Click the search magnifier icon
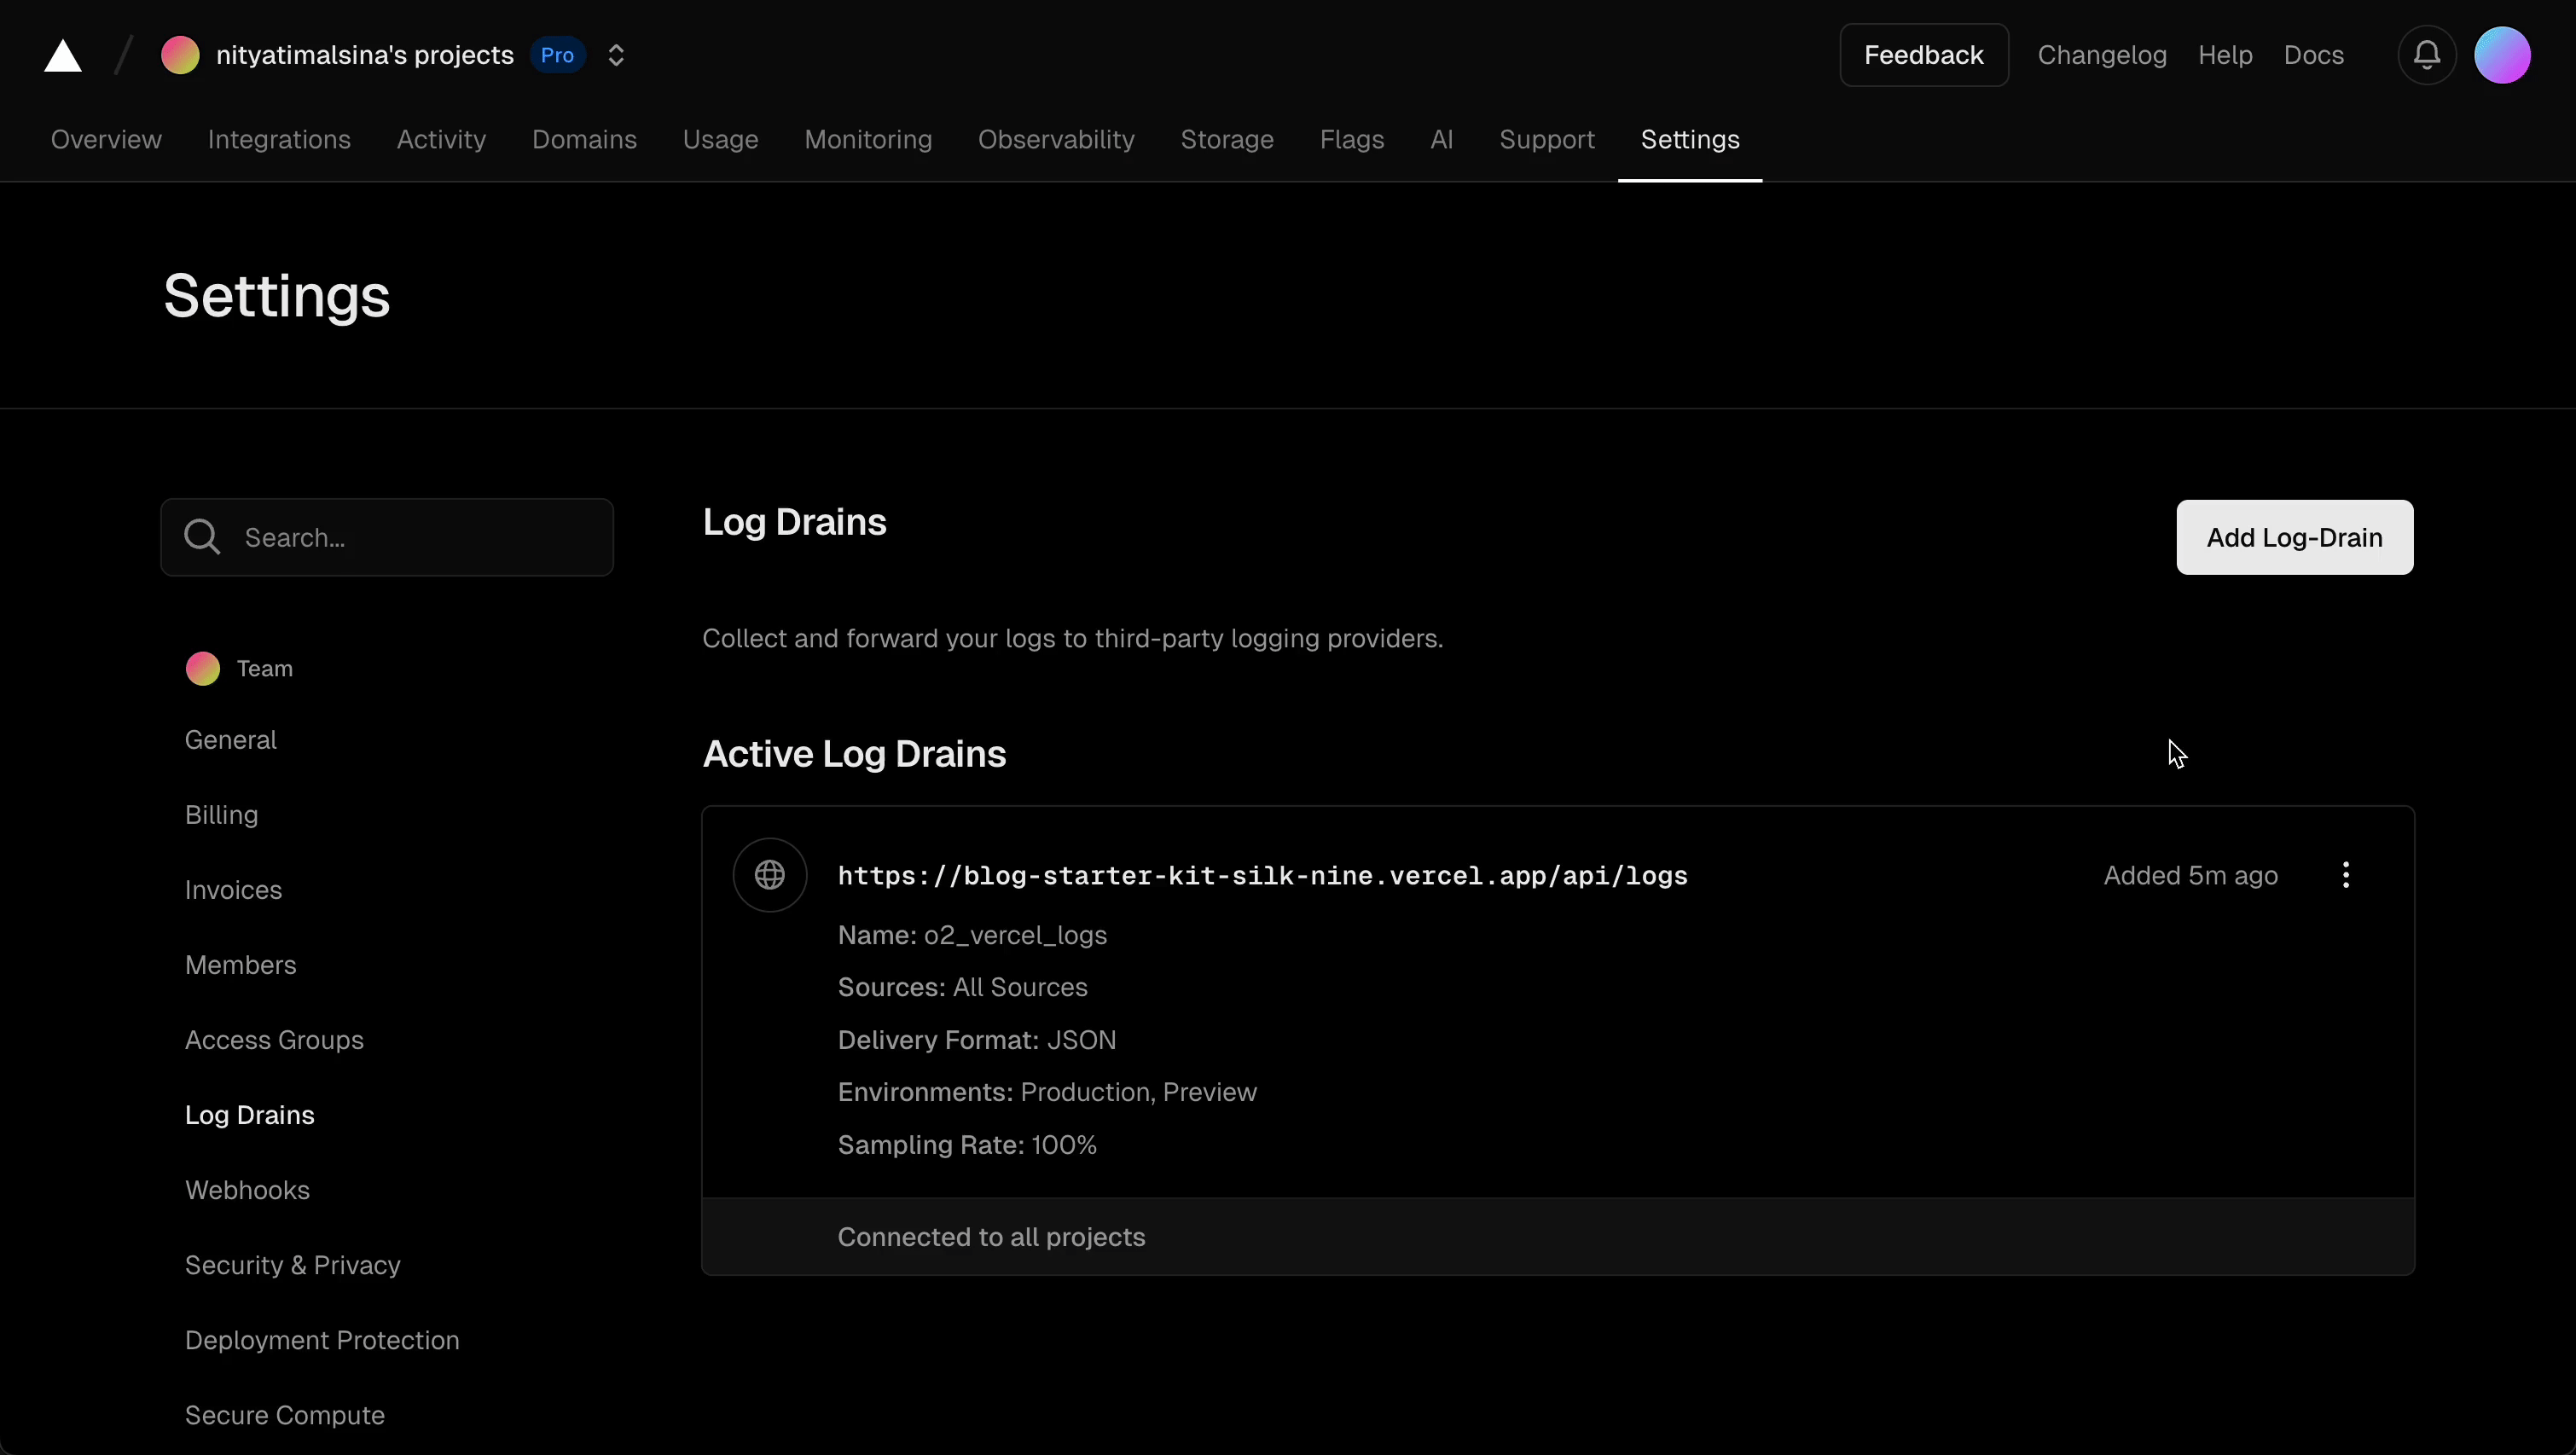This screenshot has height=1455, width=2576. 201,537
